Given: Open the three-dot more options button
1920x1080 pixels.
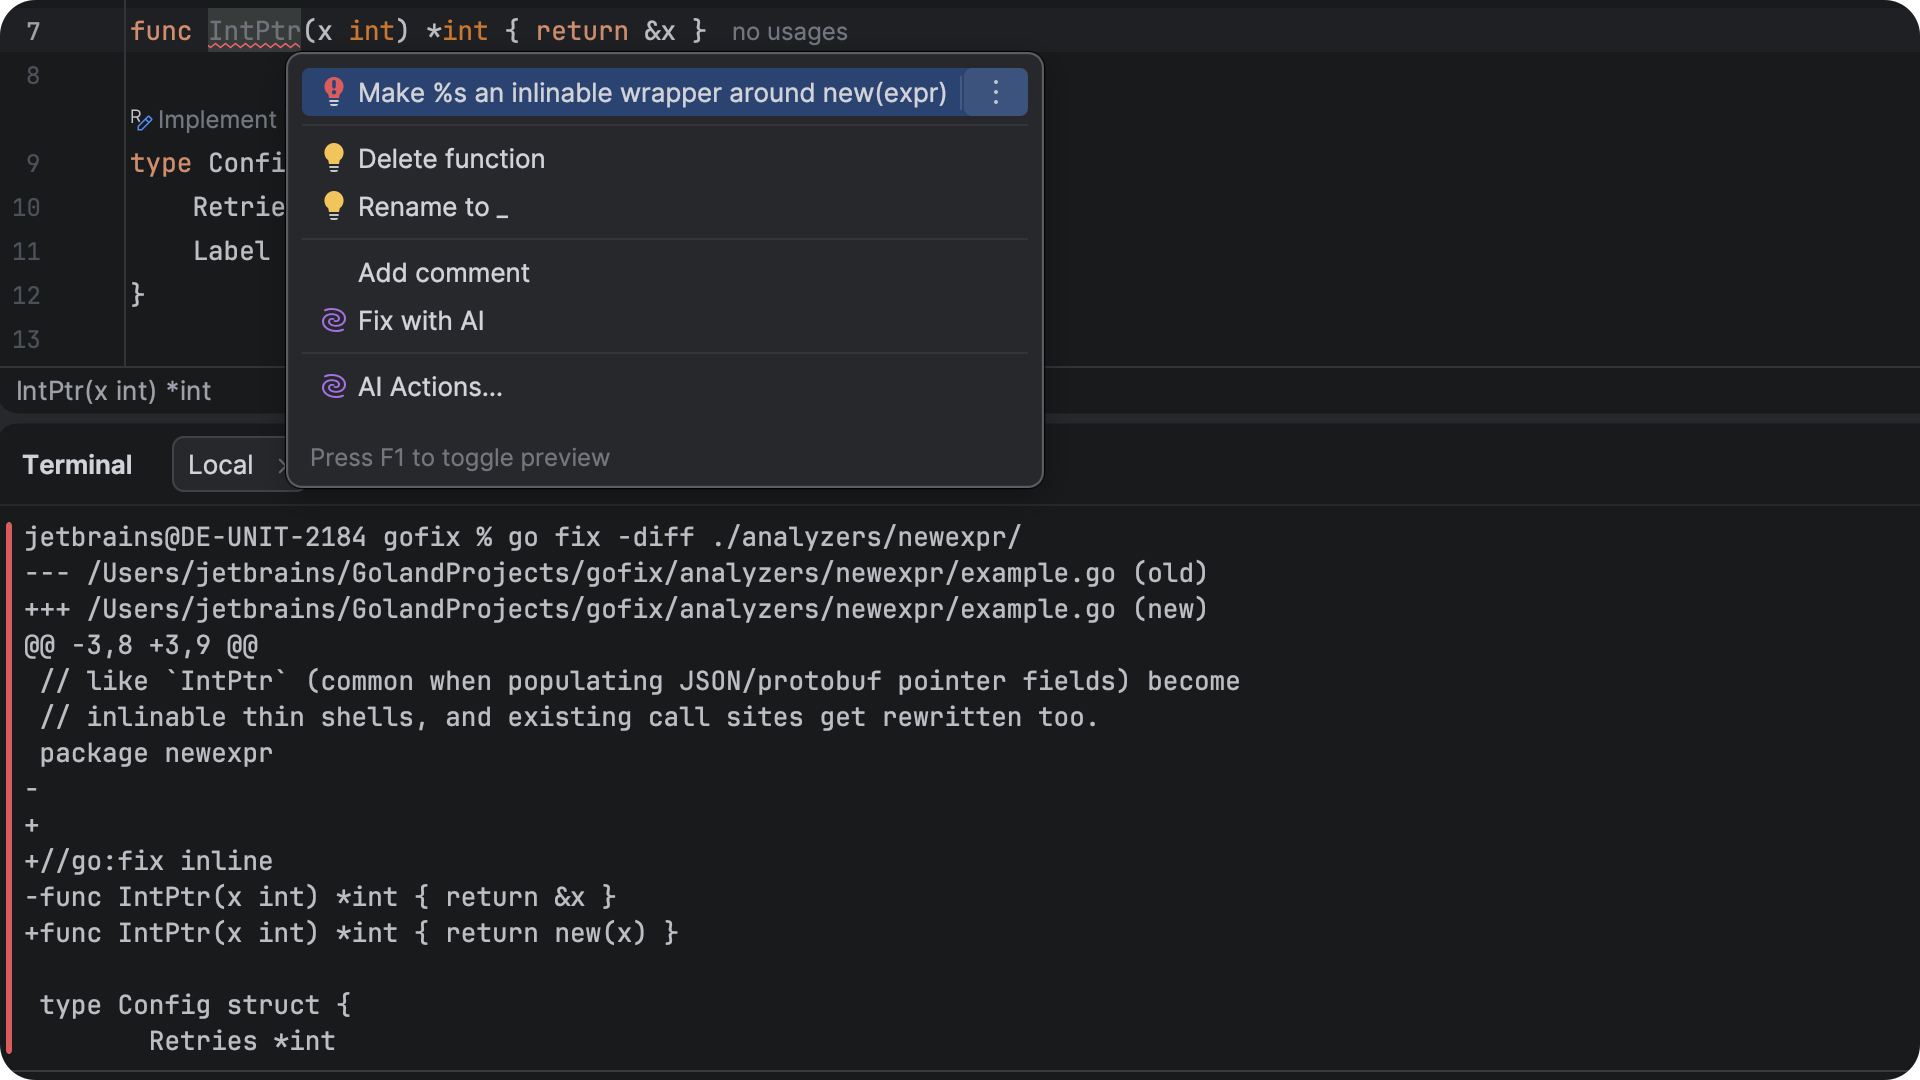Looking at the screenshot, I should pos(995,92).
